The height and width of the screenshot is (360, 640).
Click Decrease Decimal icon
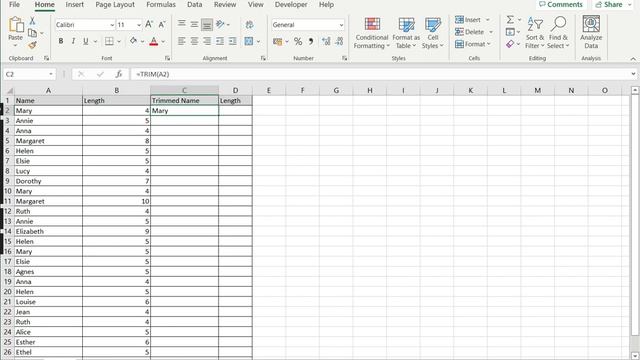[x=339, y=41]
